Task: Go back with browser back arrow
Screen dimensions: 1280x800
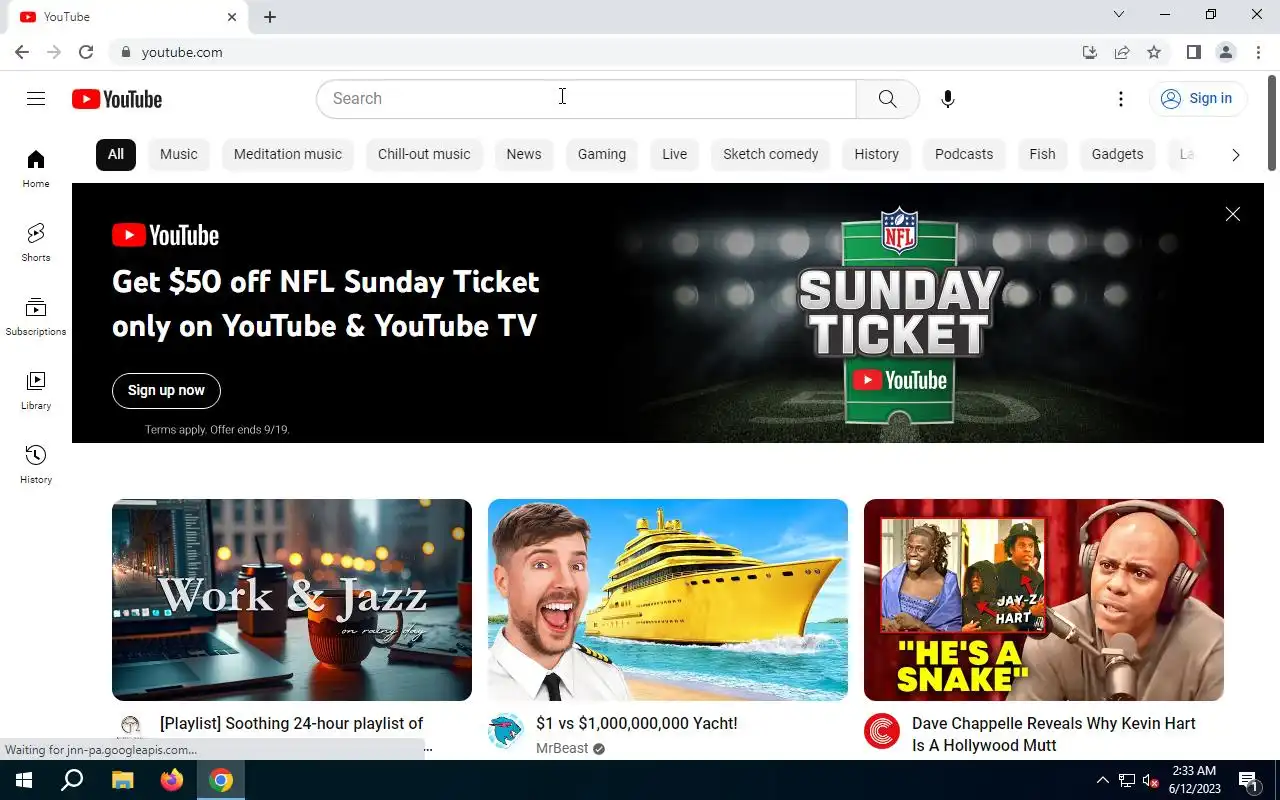Action: [22, 52]
